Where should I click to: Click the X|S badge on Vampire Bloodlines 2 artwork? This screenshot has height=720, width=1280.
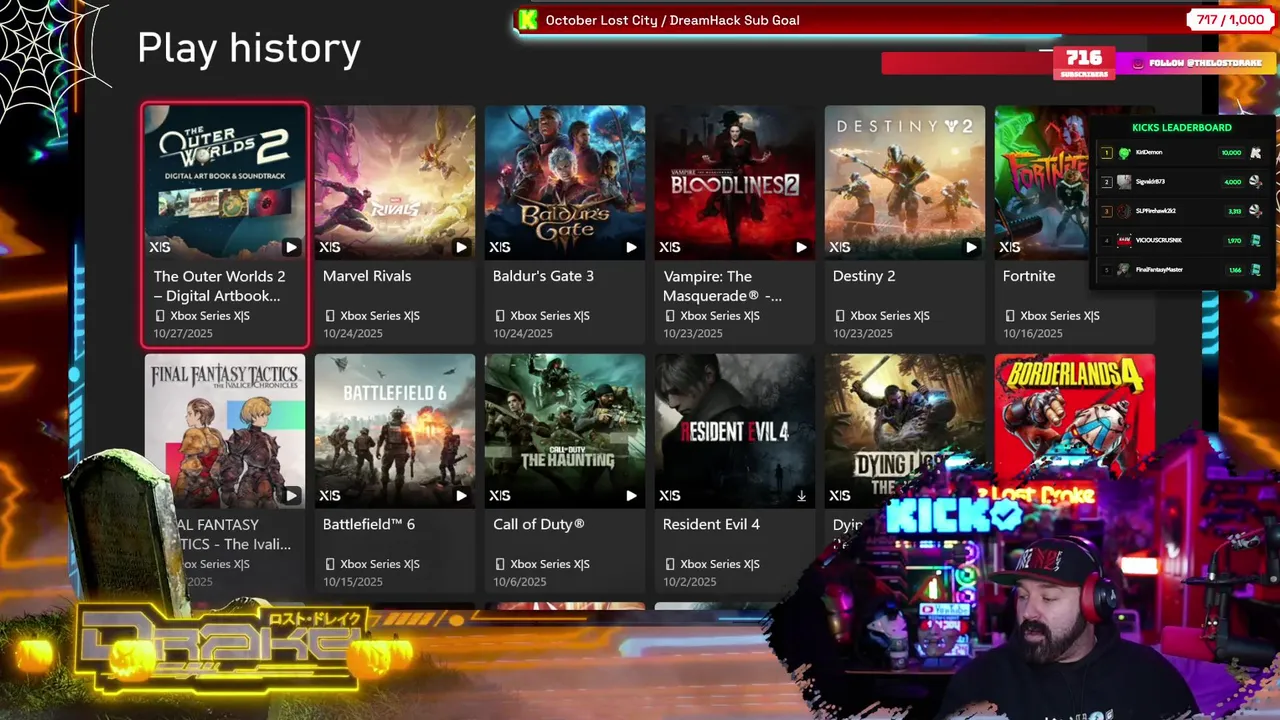coord(670,247)
